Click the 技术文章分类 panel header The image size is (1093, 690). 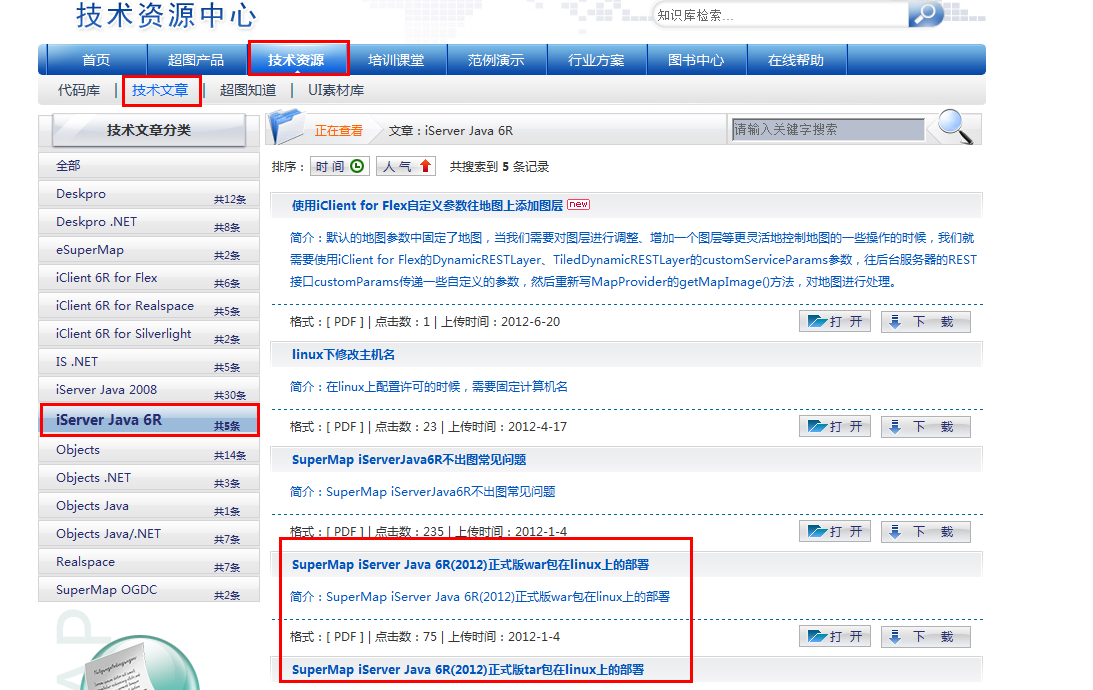148,130
